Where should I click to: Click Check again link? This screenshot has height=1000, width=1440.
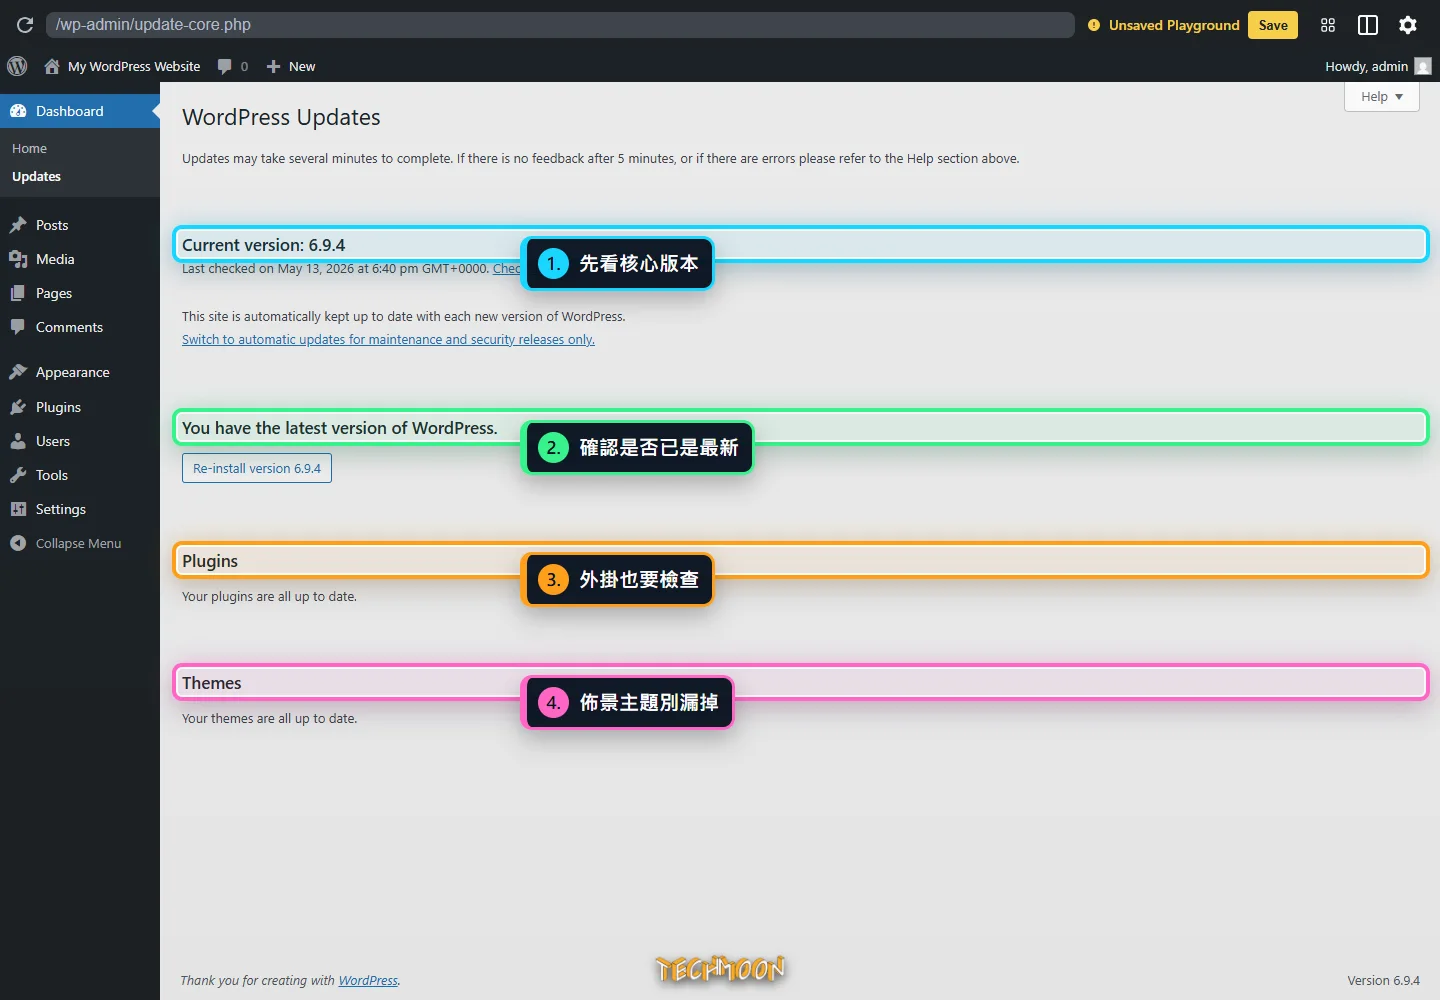(507, 268)
